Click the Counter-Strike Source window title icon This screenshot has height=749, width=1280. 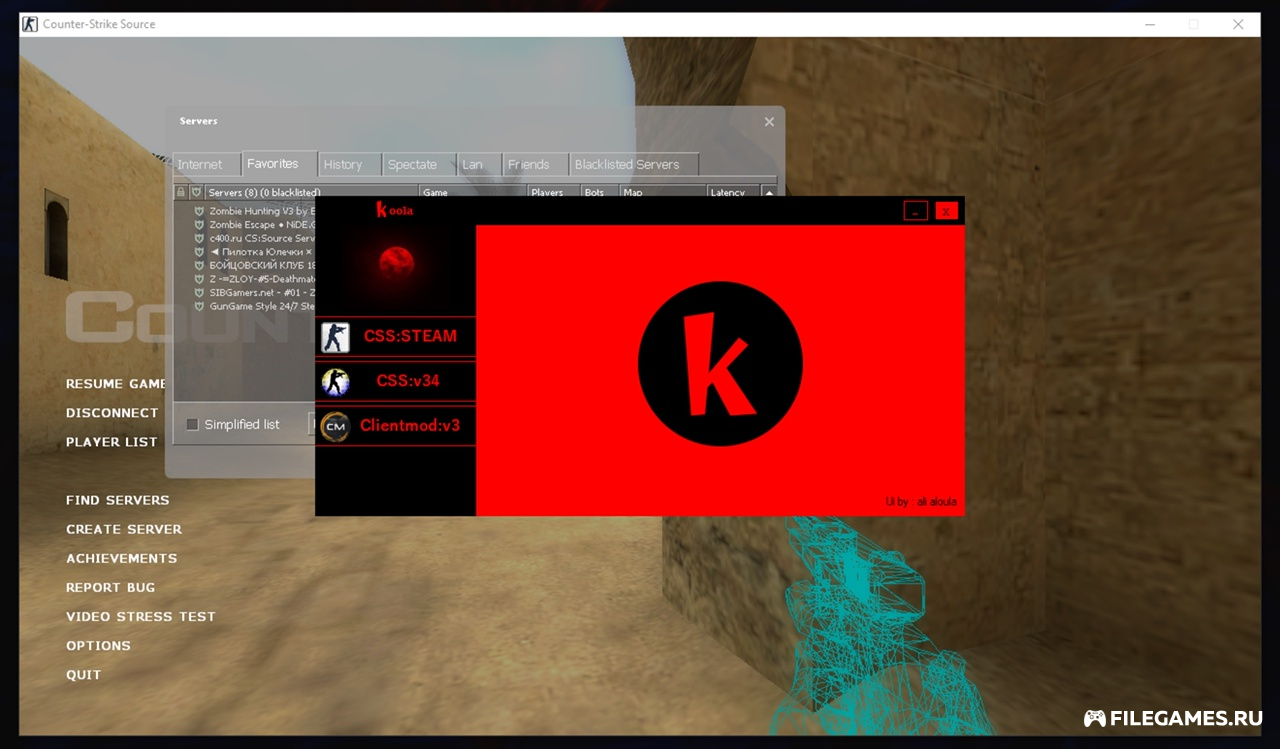coord(31,24)
